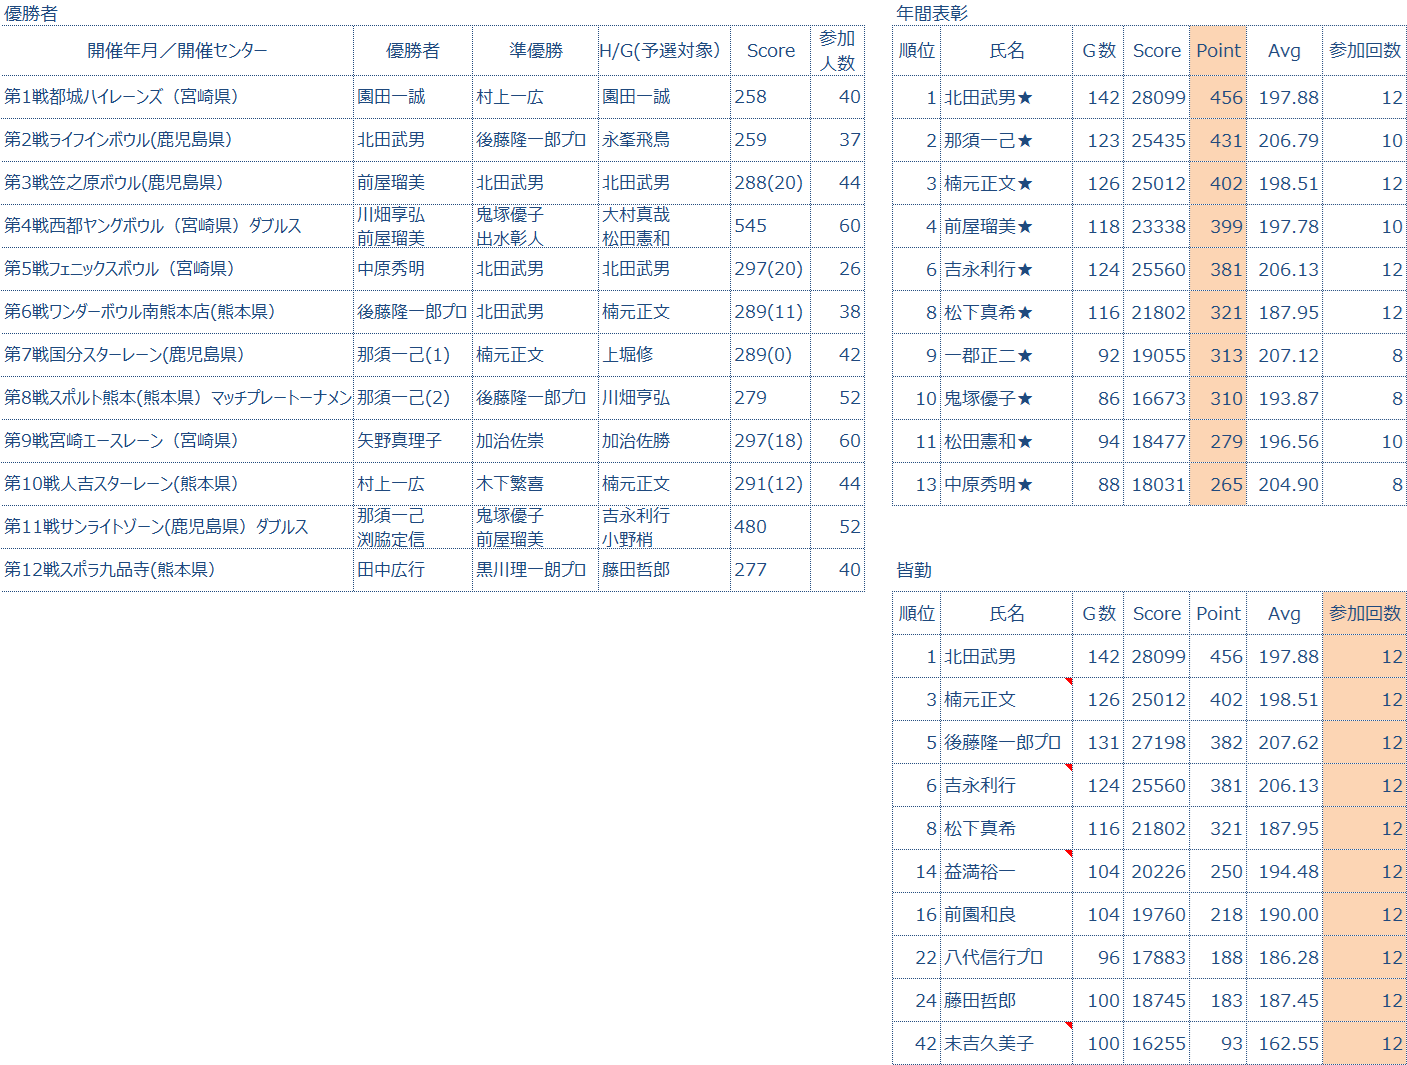Screen dimensions: 1407x1065
Task: Click the 皆勤 section heading
Action: point(914,570)
